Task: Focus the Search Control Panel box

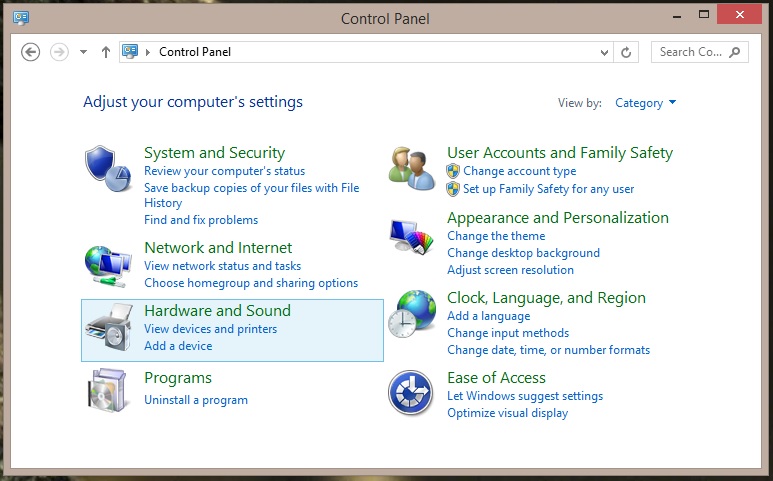Action: point(700,52)
